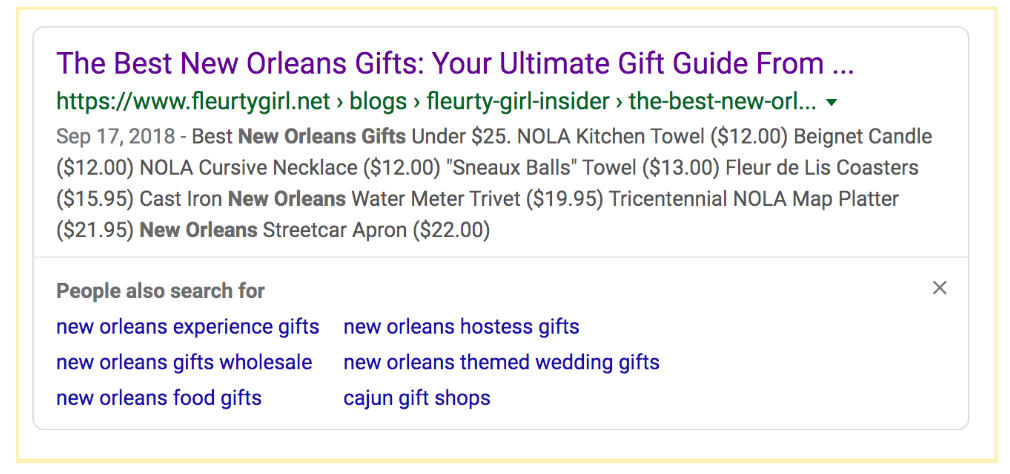Screen dimensions: 1010x474
Task: Click the 'Streetcar Apron ($22.00)' snippet text
Action: 376,230
